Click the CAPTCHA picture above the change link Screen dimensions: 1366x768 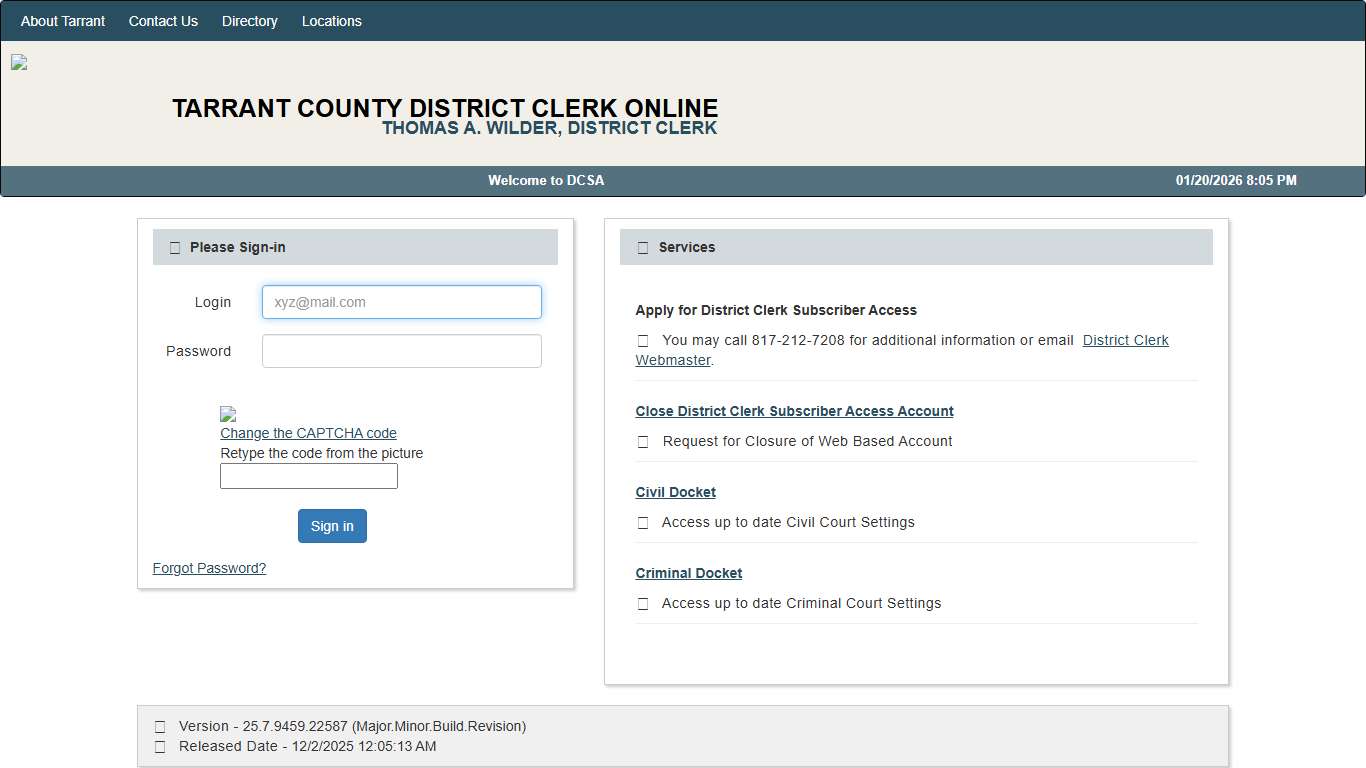228,414
